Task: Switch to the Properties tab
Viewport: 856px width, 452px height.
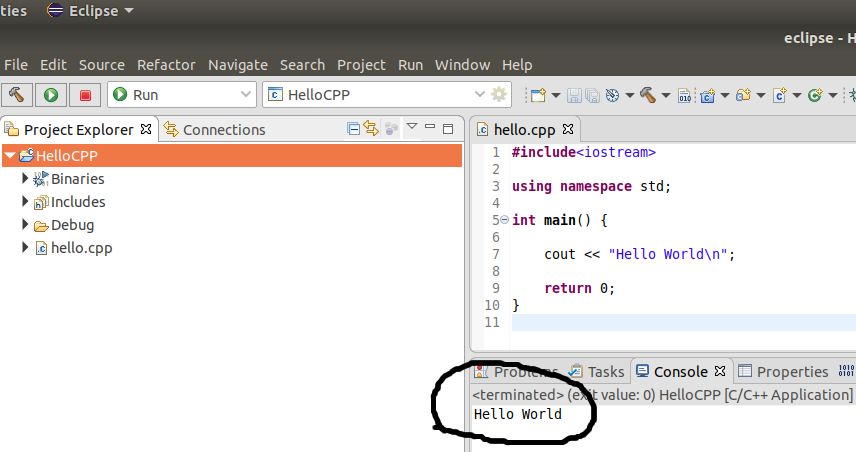Action: [x=783, y=372]
